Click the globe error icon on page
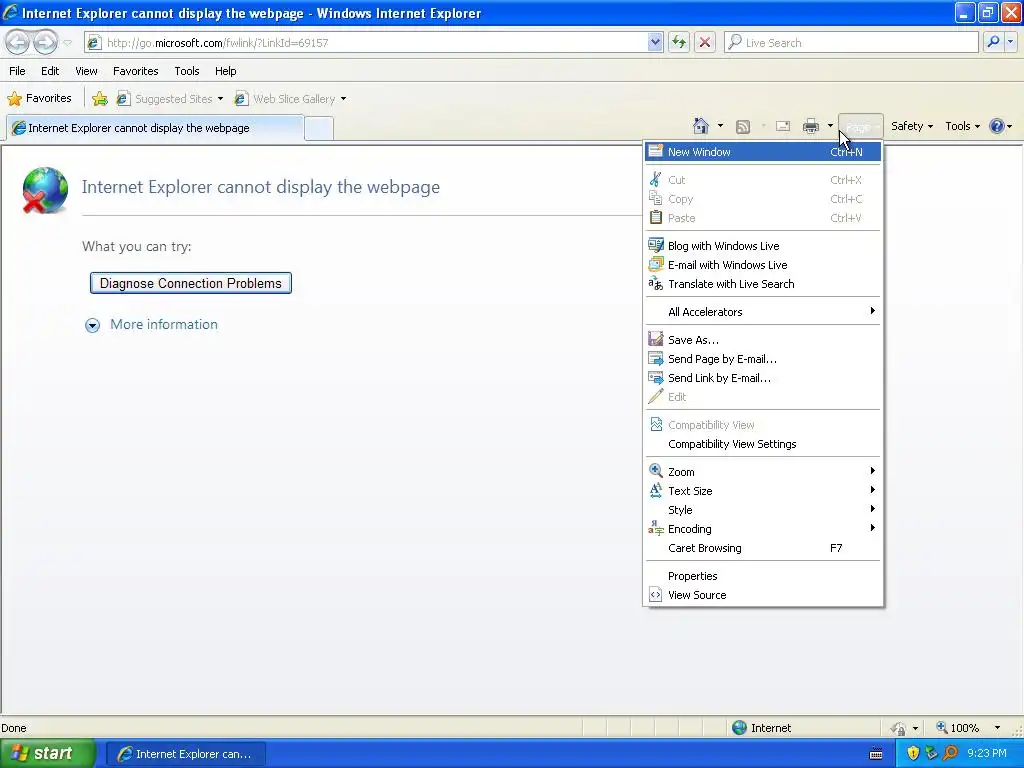 tap(44, 190)
